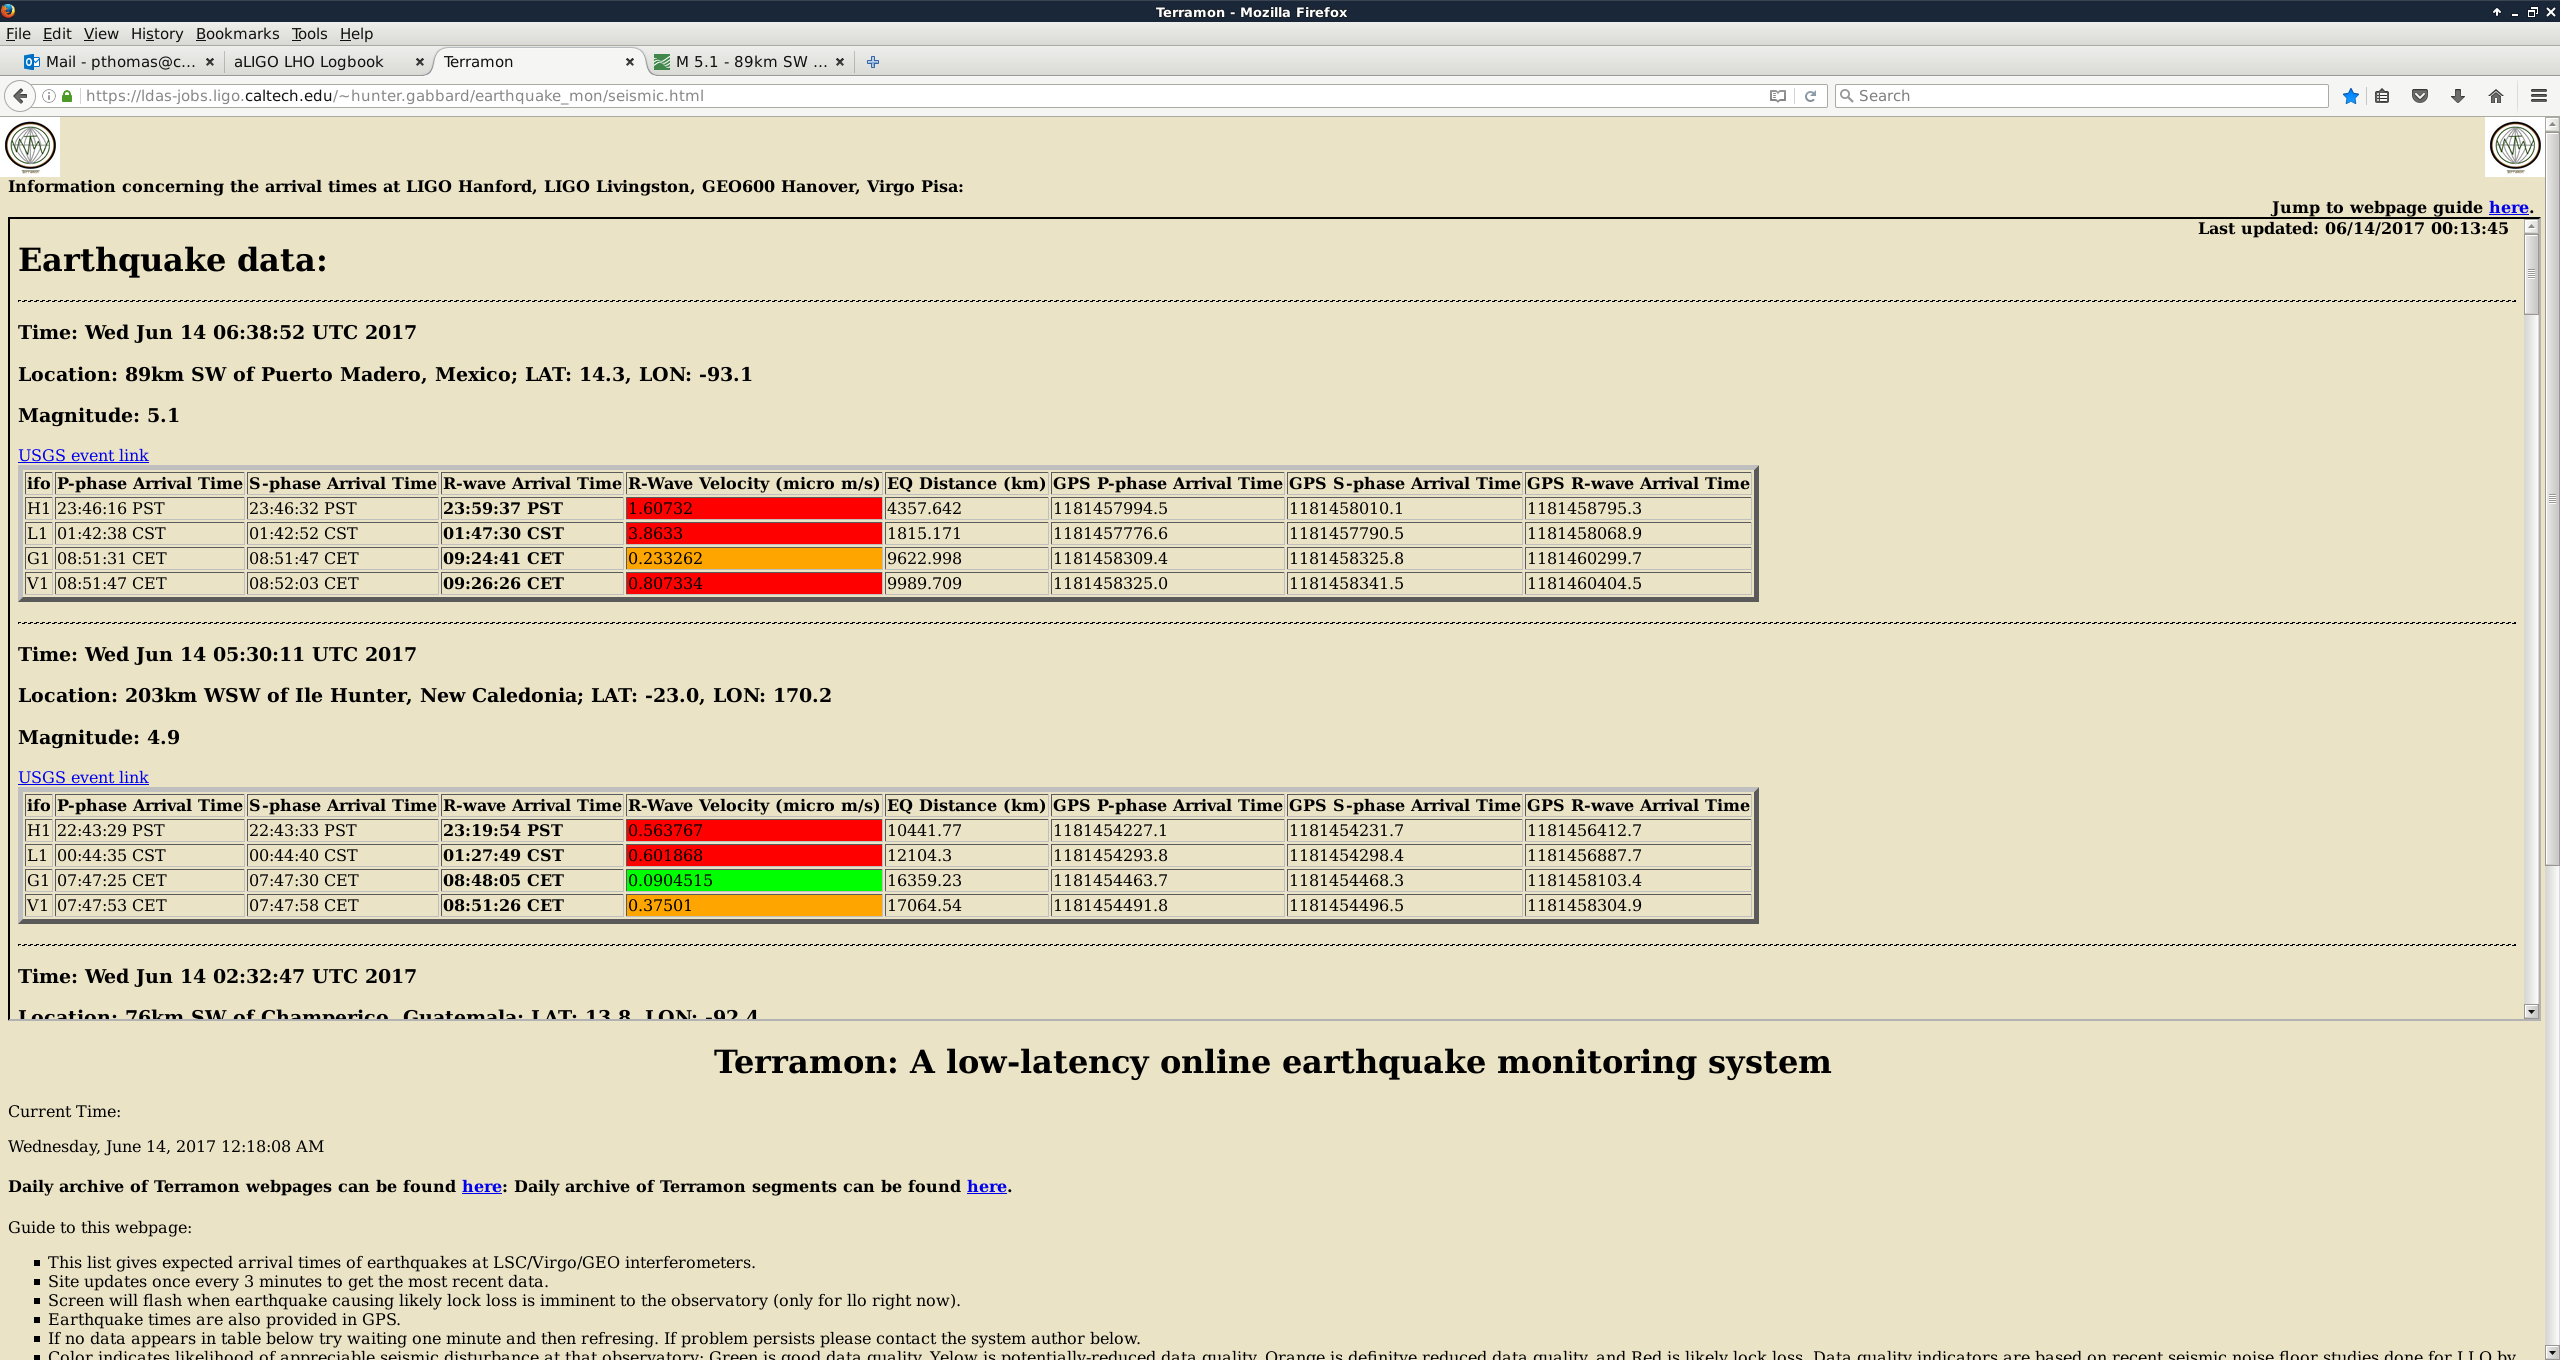This screenshot has width=2560, height=1360.
Task: Open a new tab with plus icon
Action: pos(873,62)
